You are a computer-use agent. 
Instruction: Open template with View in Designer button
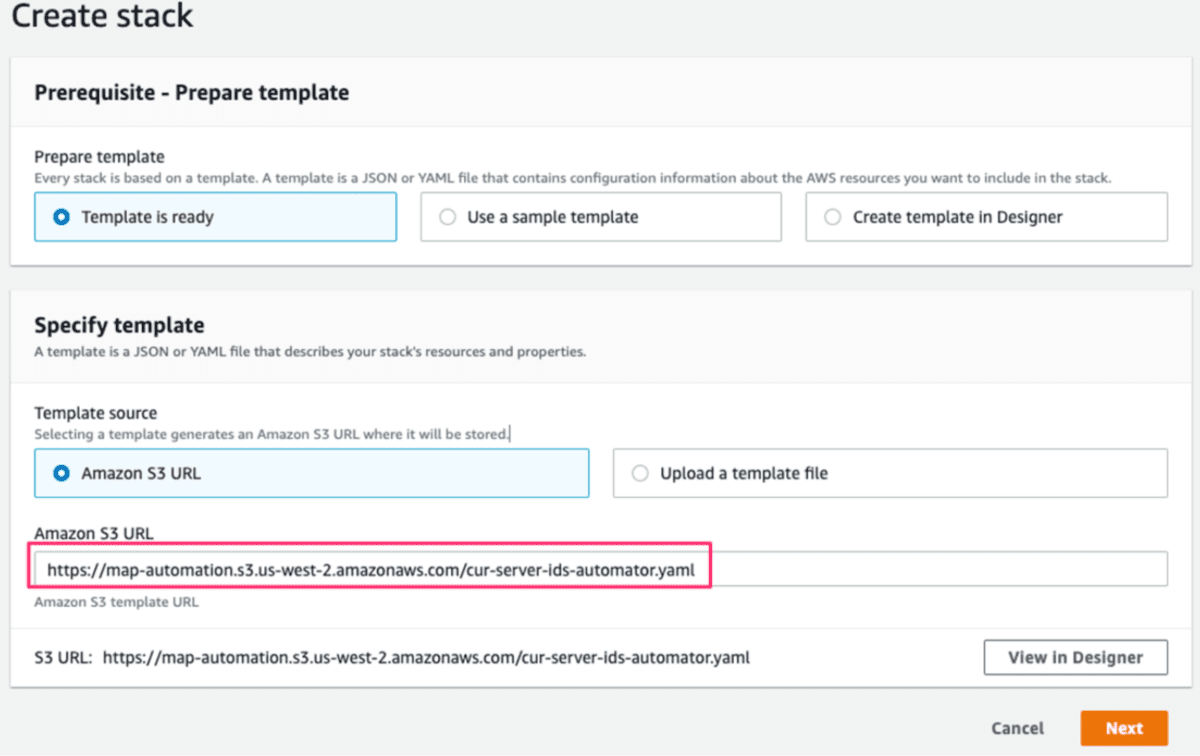1075,658
